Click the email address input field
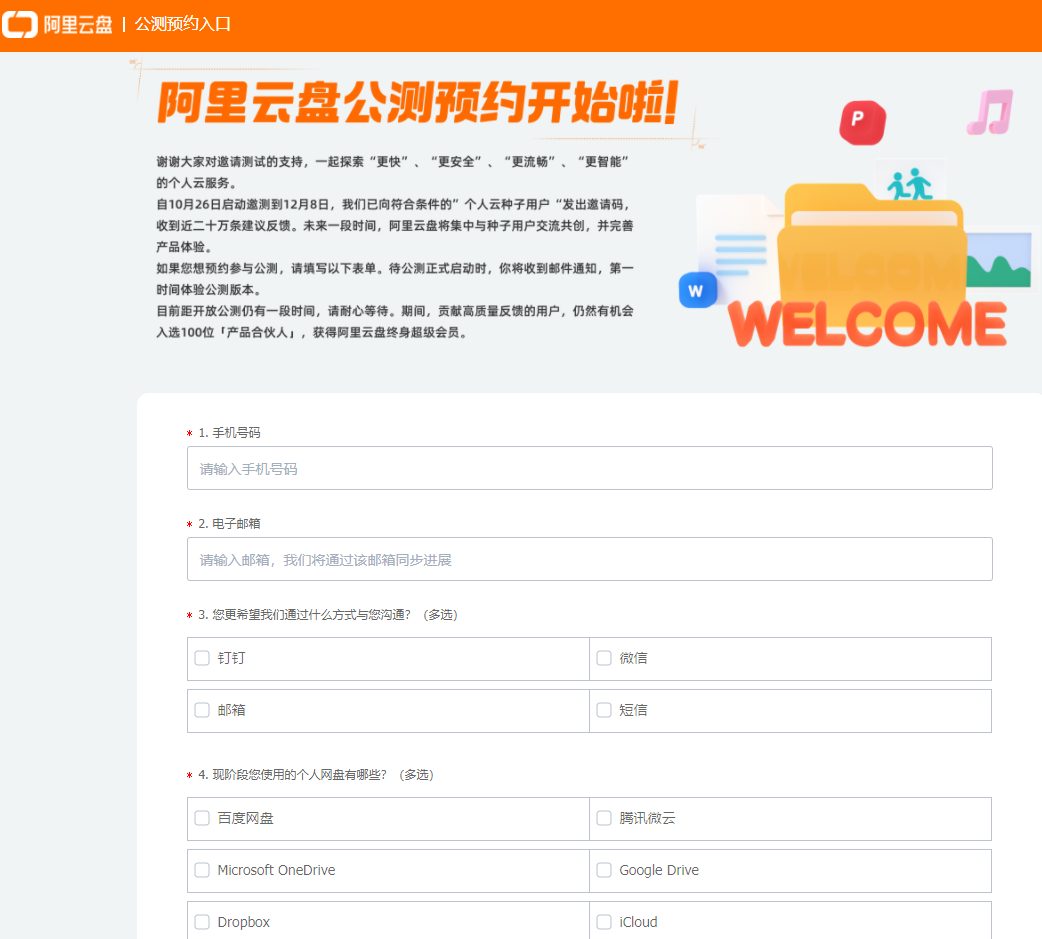1042x939 pixels. click(x=589, y=559)
